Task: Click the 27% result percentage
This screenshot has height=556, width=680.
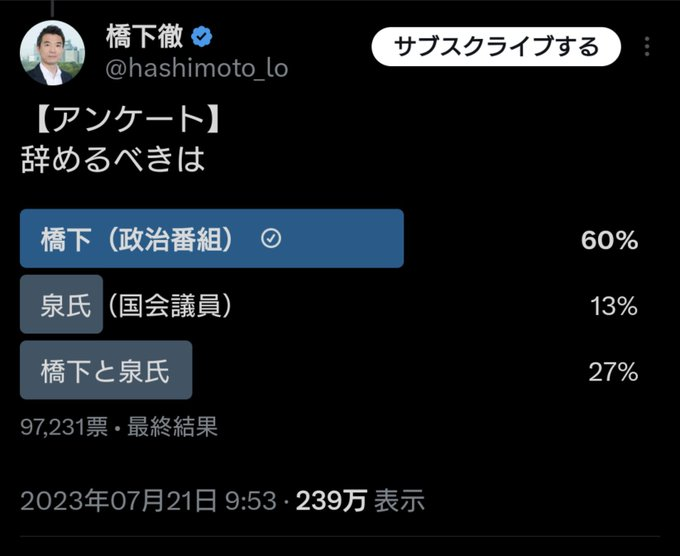Action: [x=612, y=372]
